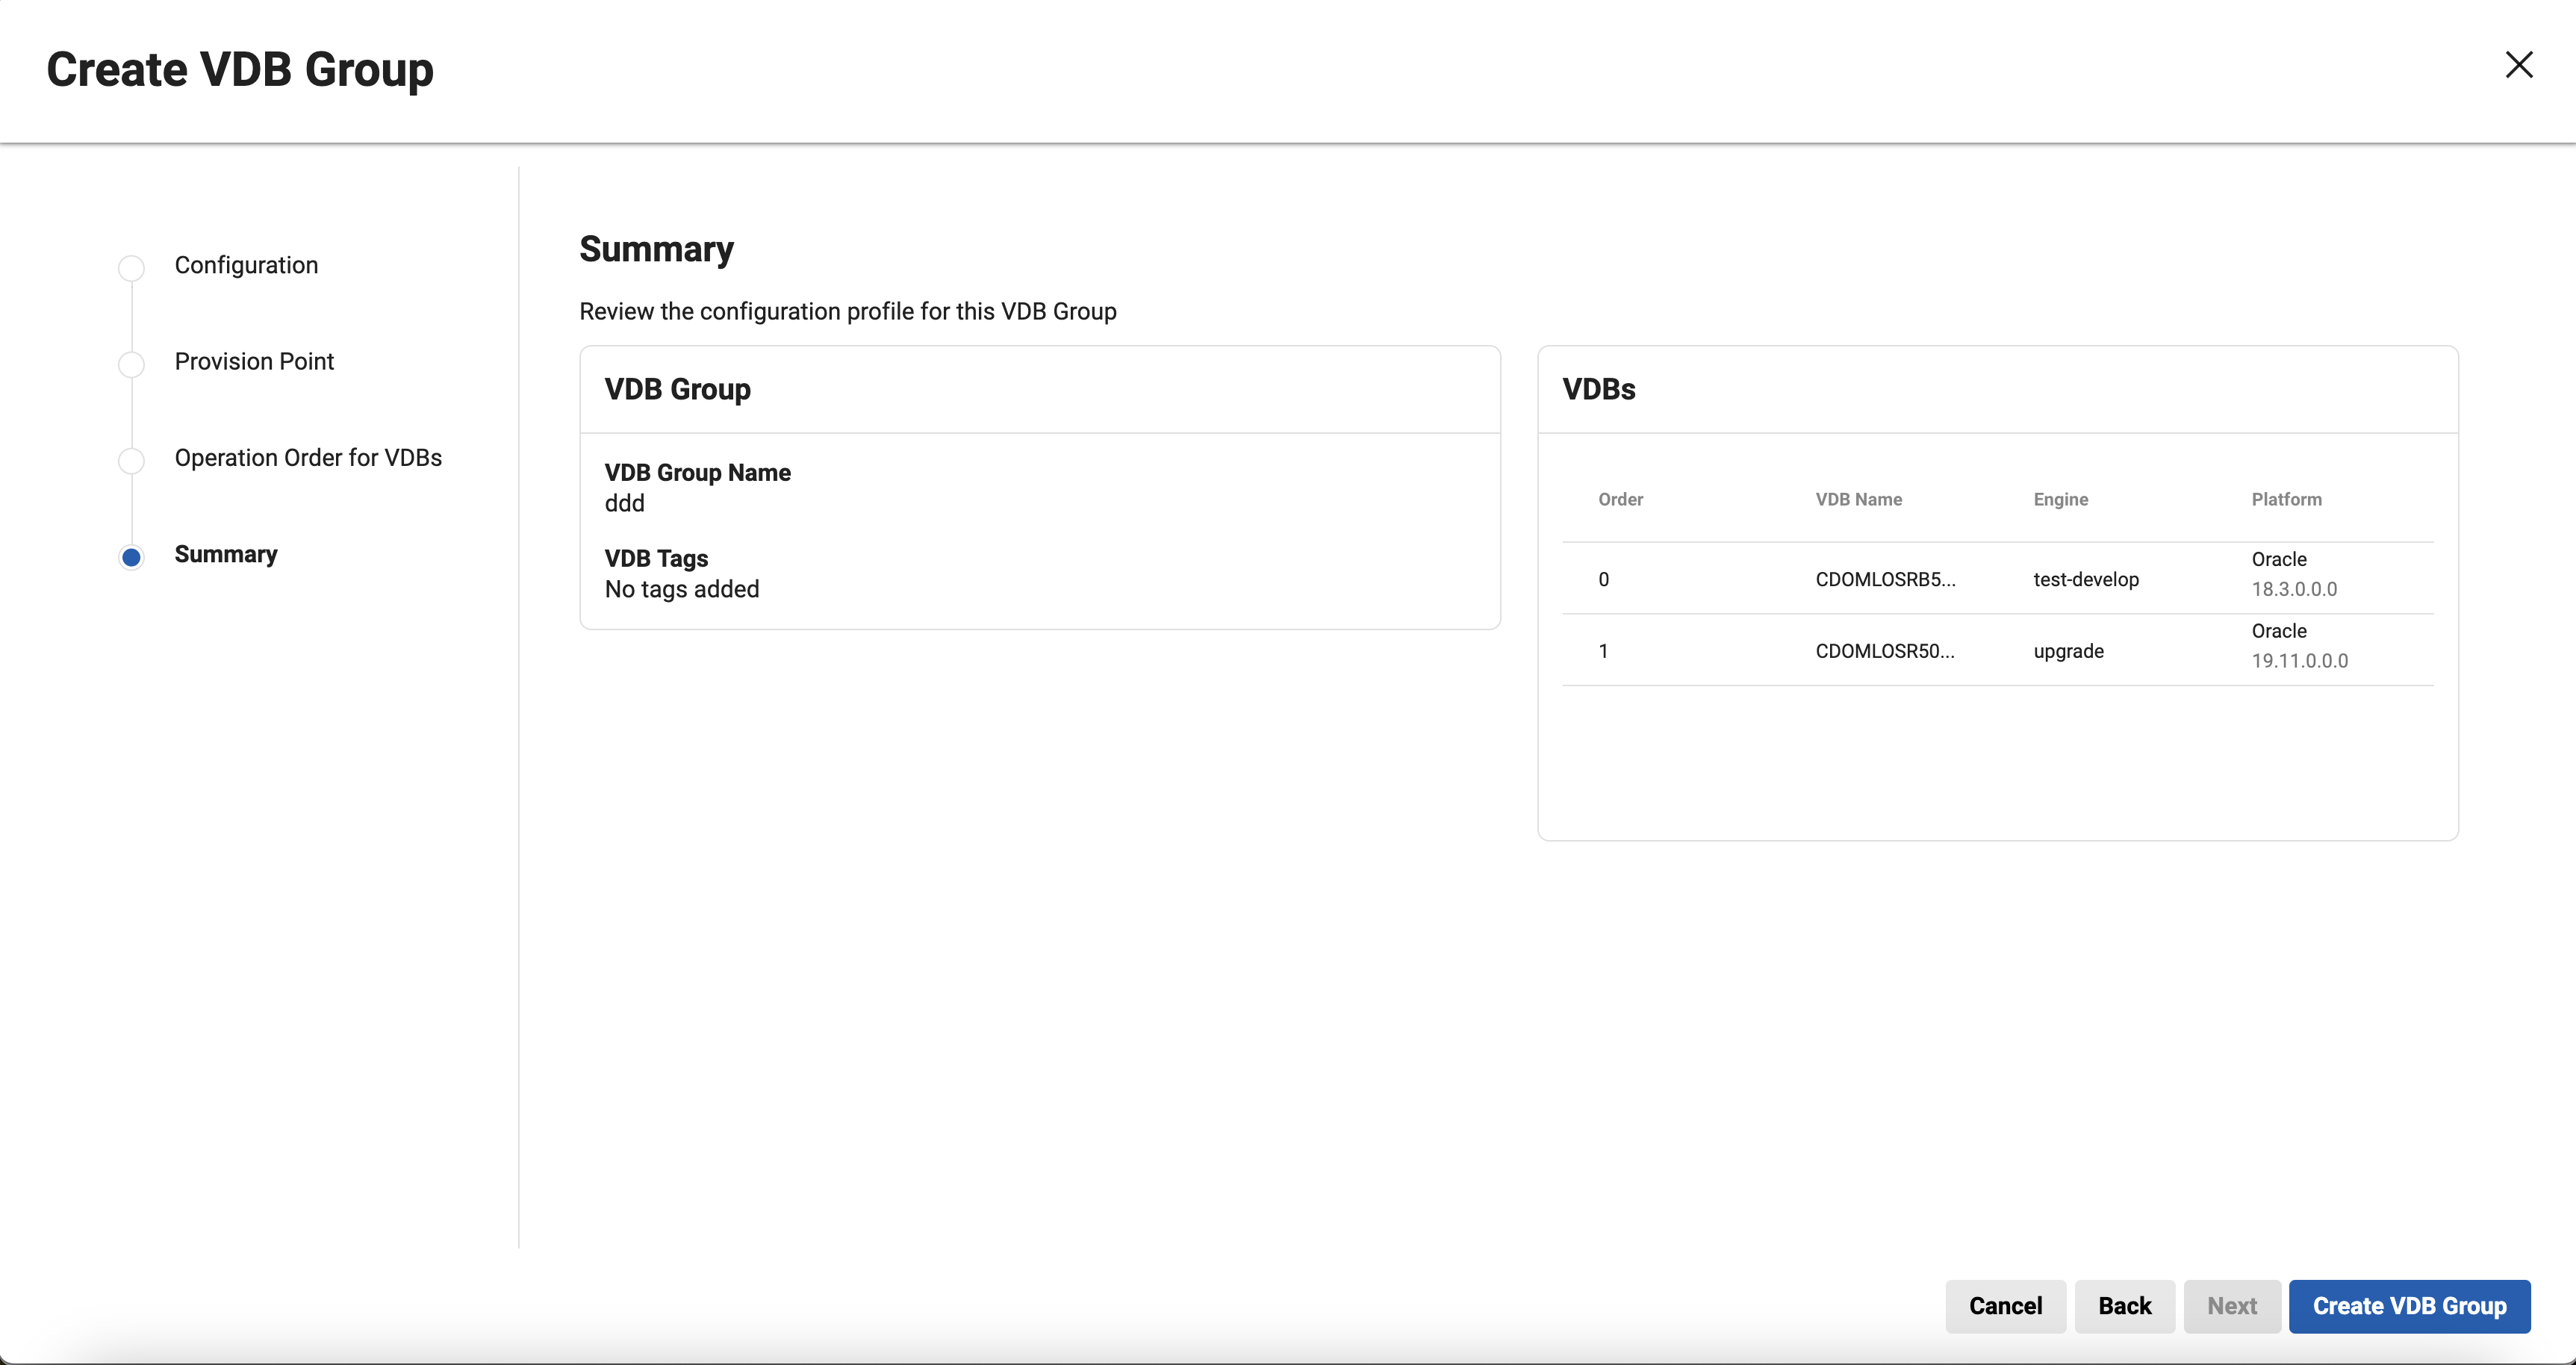Click Create VDB Group button
The width and height of the screenshot is (2576, 1365).
[2409, 1306]
